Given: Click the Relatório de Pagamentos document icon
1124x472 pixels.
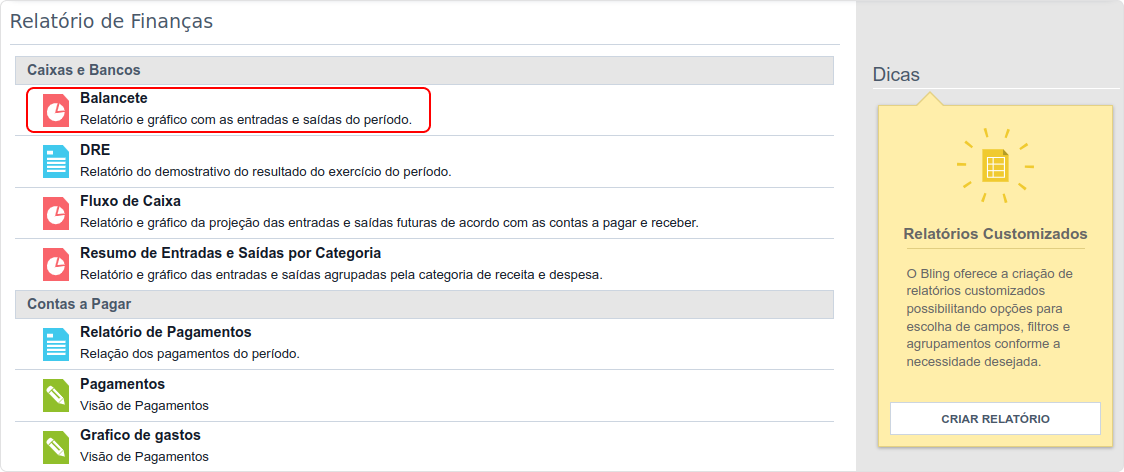Looking at the screenshot, I should pos(55,344).
